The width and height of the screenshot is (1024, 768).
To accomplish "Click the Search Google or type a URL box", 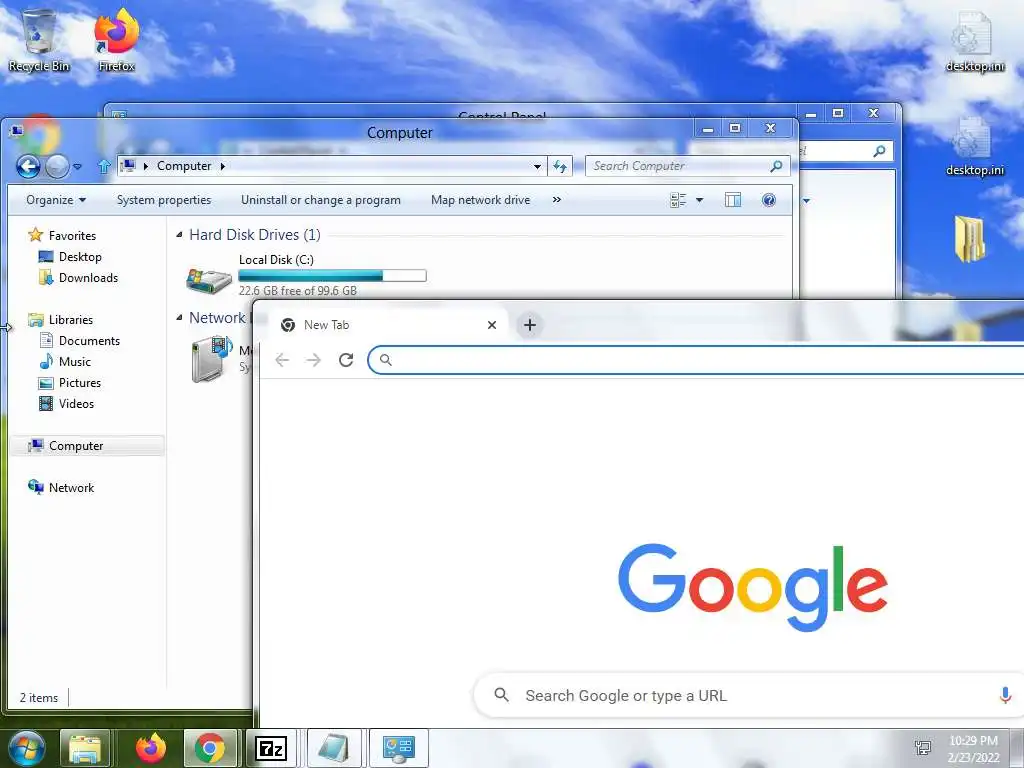I will [x=748, y=696].
